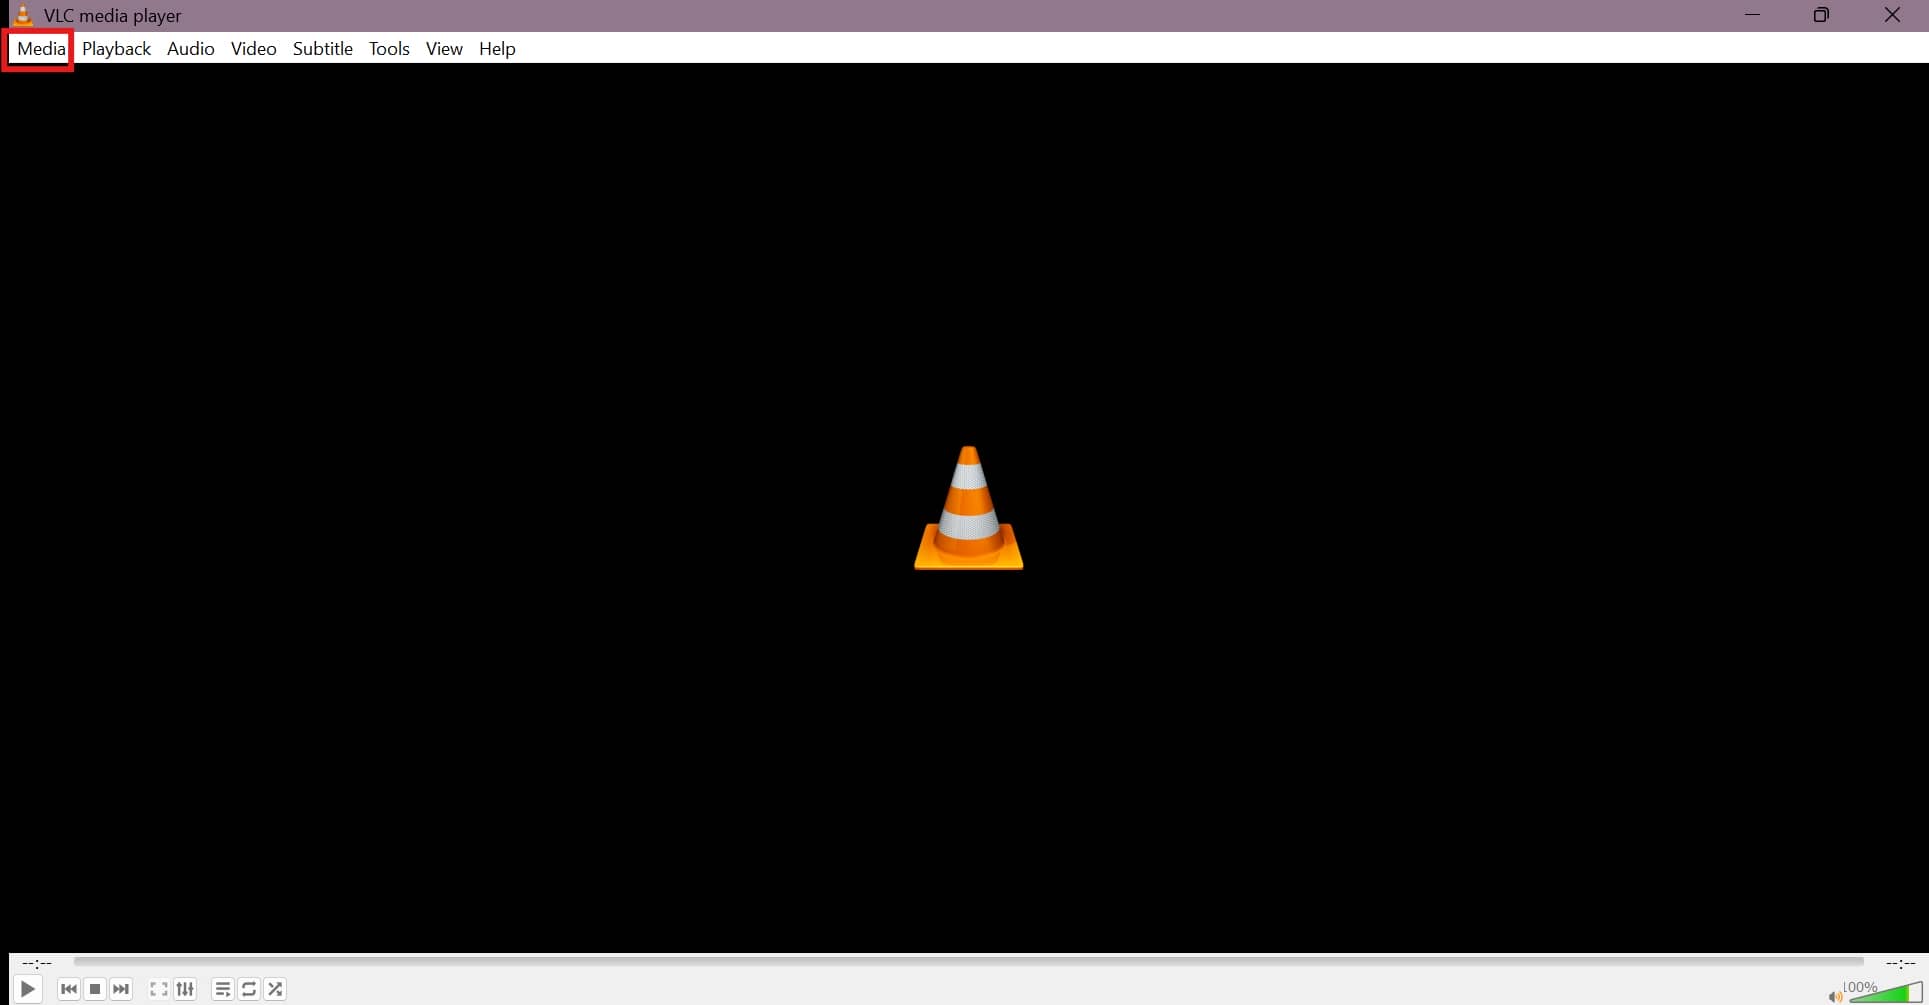The height and width of the screenshot is (1005, 1929).
Task: Click the VLC cone logo in video area
Action: click(x=968, y=508)
